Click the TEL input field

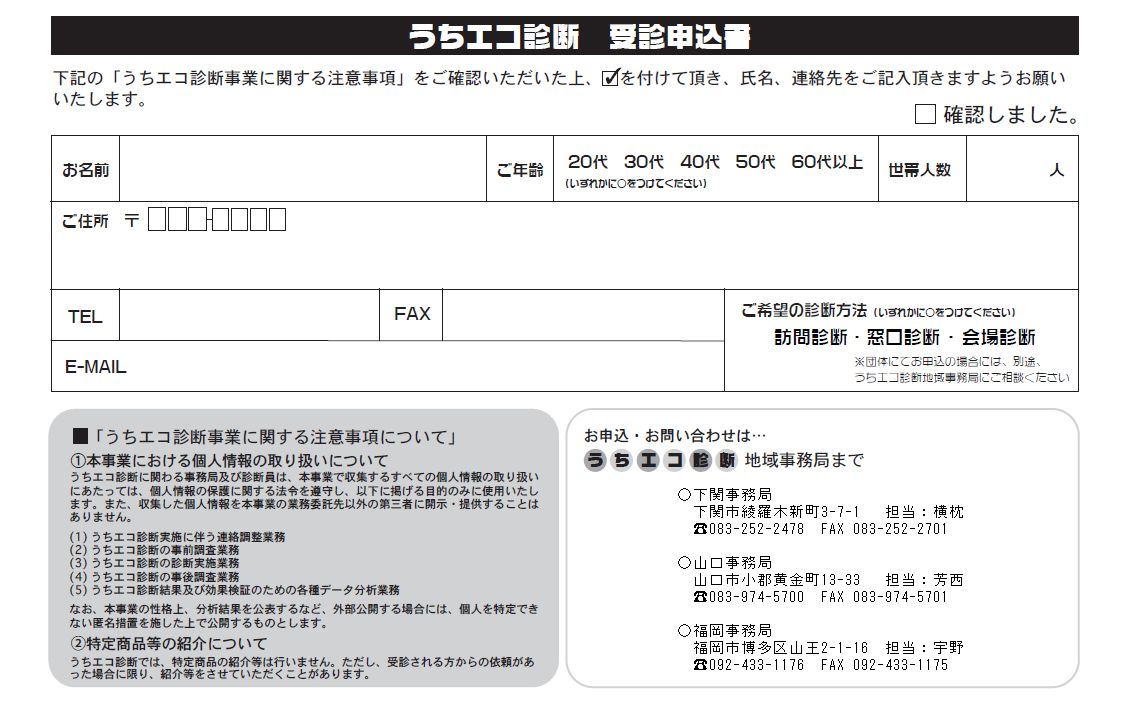point(249,315)
